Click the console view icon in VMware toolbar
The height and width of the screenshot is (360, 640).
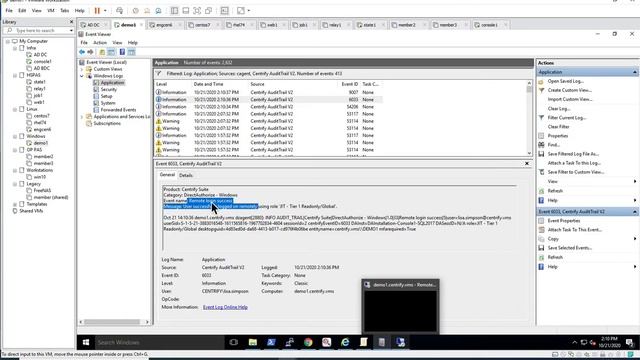point(224,11)
